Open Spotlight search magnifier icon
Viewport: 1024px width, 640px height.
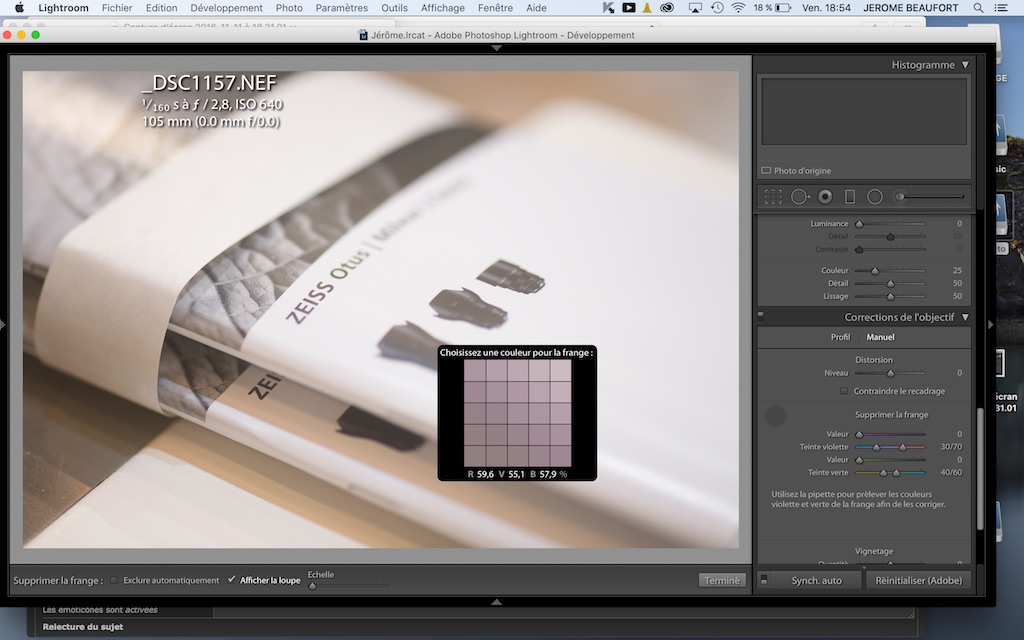(x=977, y=8)
